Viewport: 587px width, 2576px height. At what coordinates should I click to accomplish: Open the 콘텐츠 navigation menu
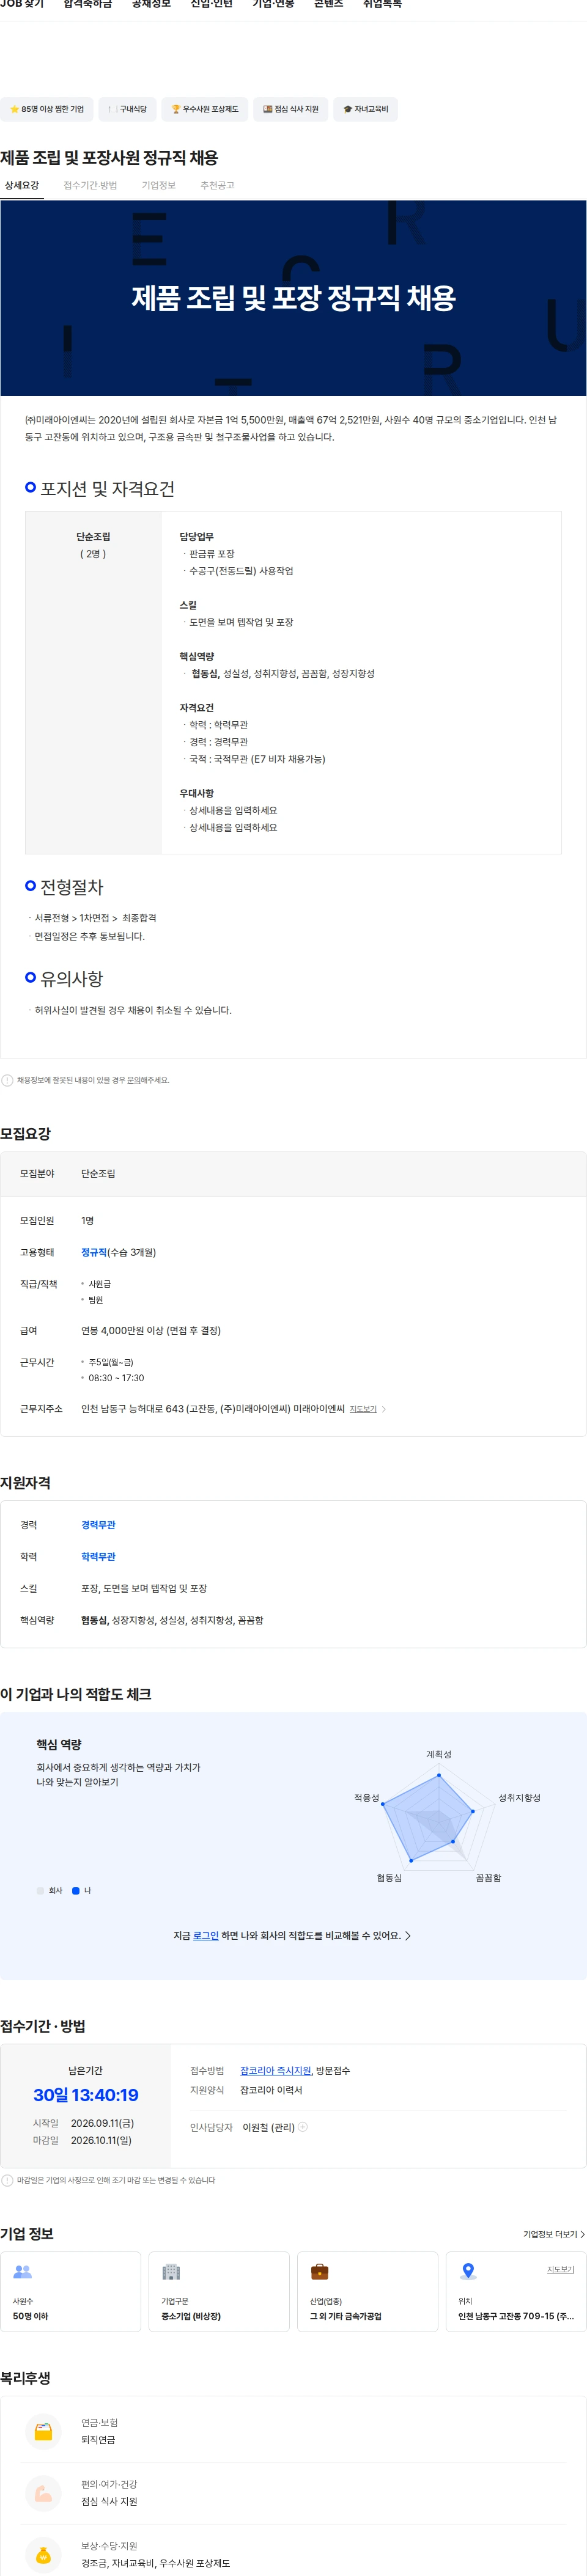coord(328,4)
